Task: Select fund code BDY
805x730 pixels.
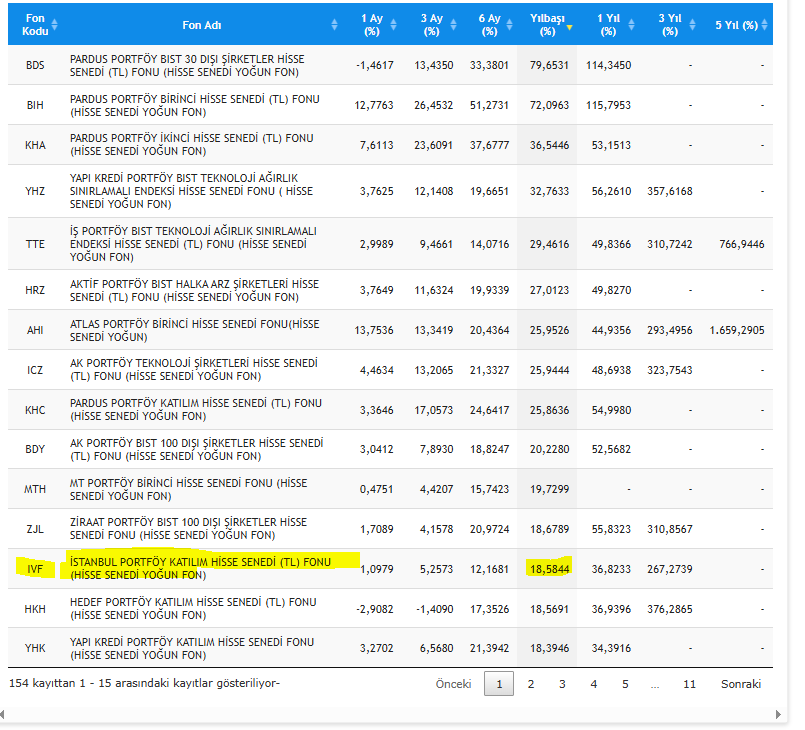Action: 35,449
